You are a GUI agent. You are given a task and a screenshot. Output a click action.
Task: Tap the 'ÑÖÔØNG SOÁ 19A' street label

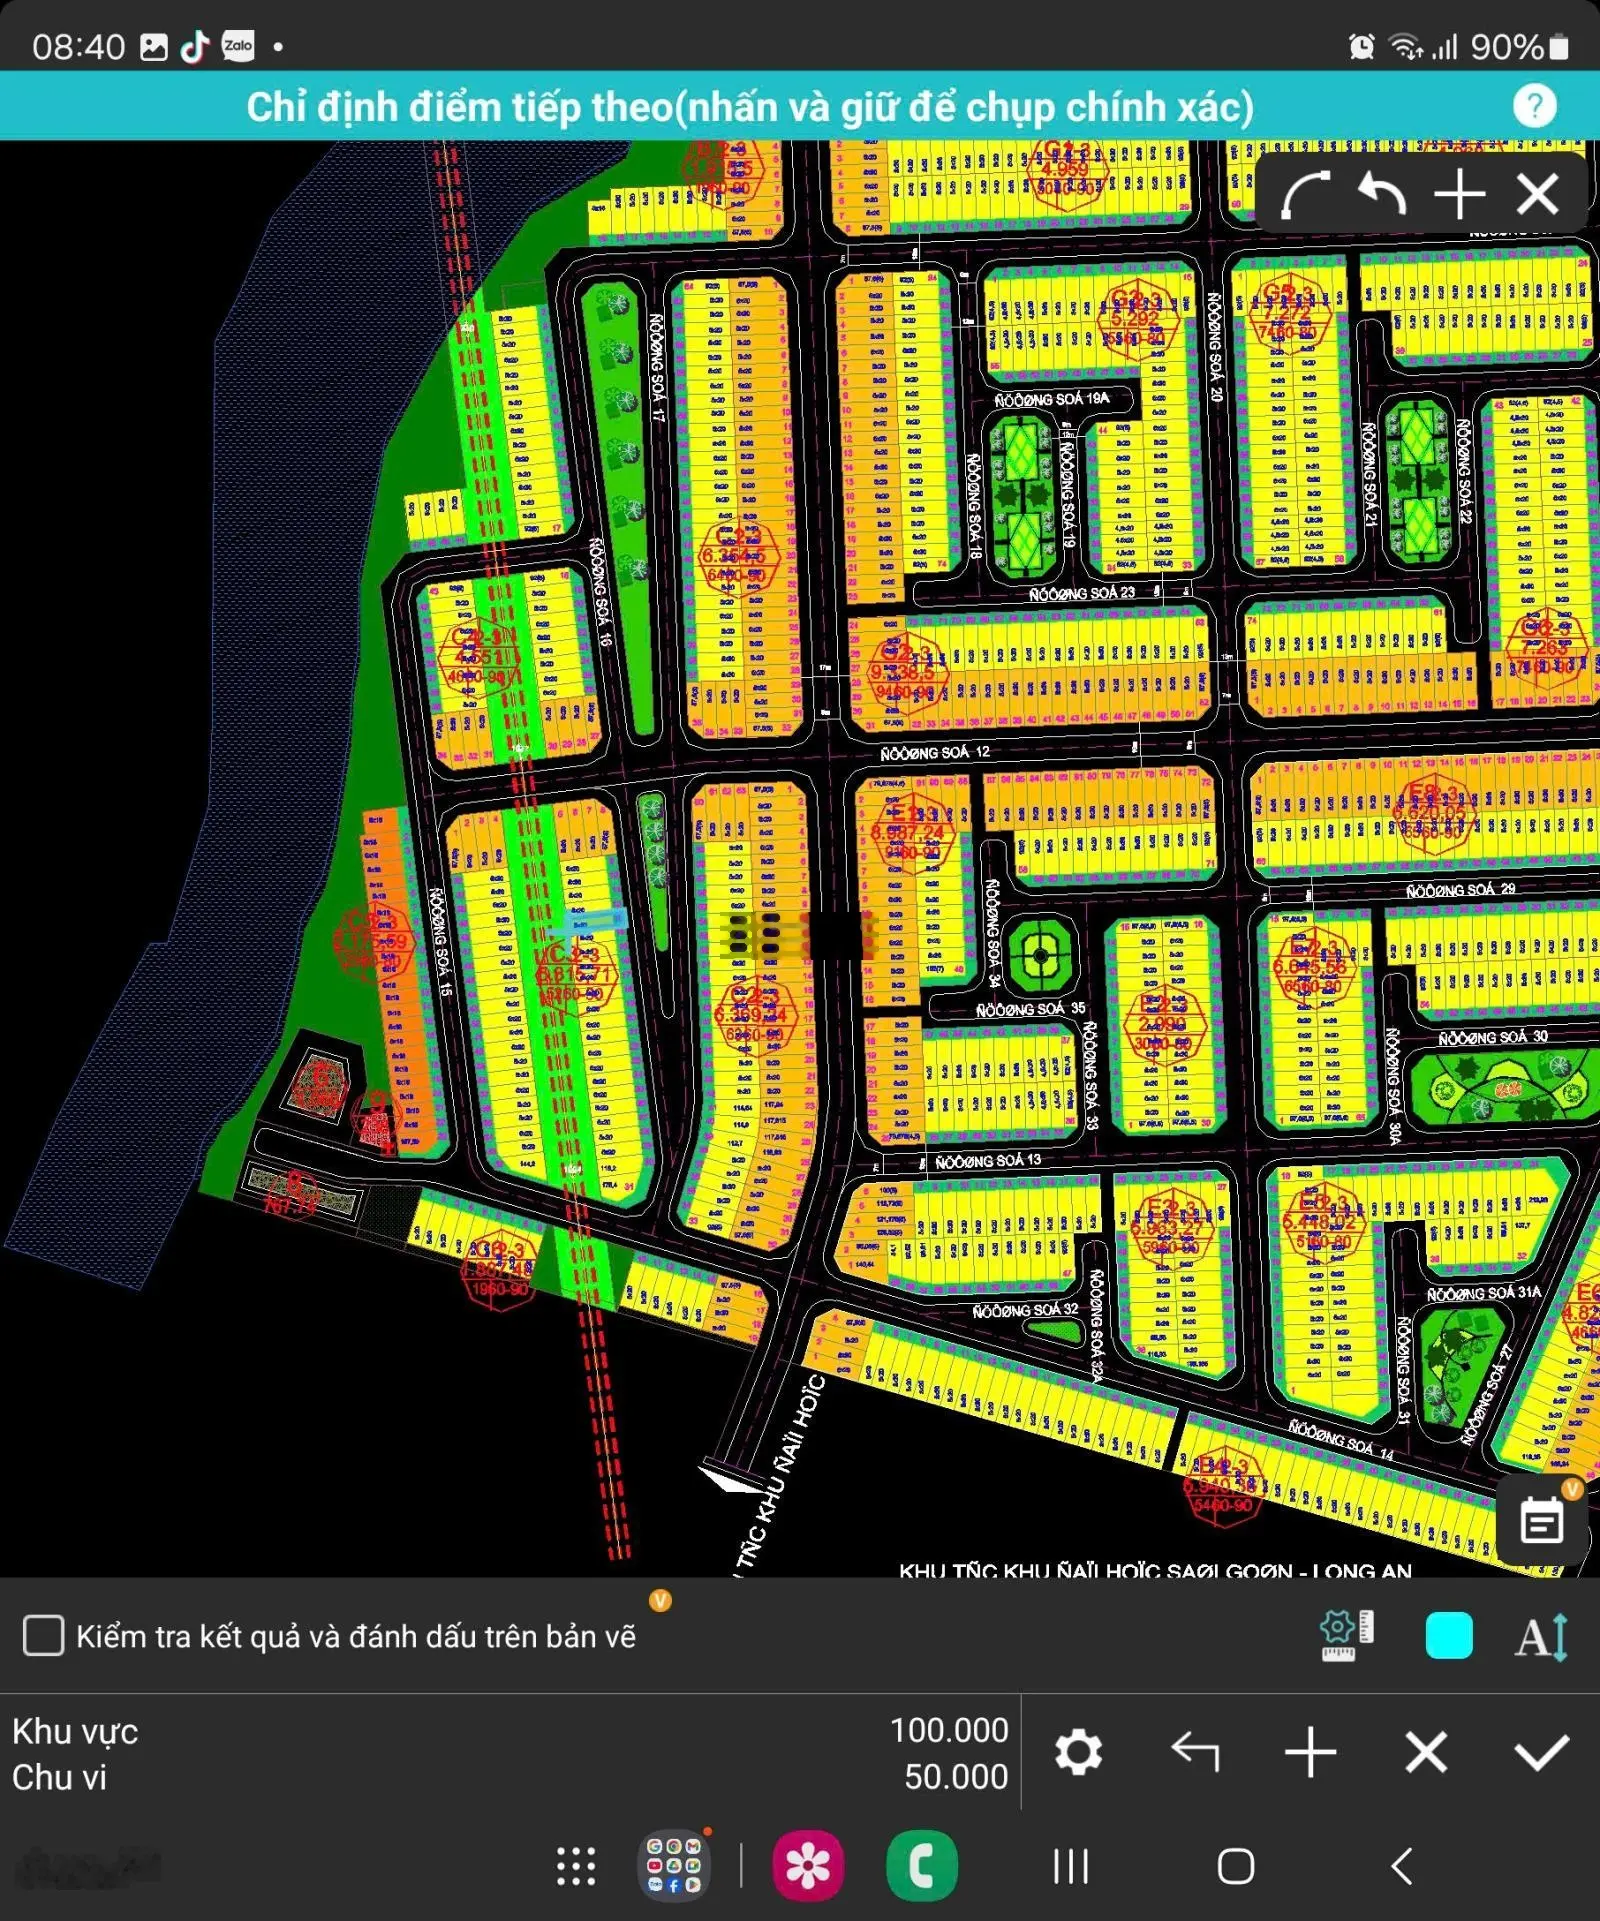pos(1052,399)
